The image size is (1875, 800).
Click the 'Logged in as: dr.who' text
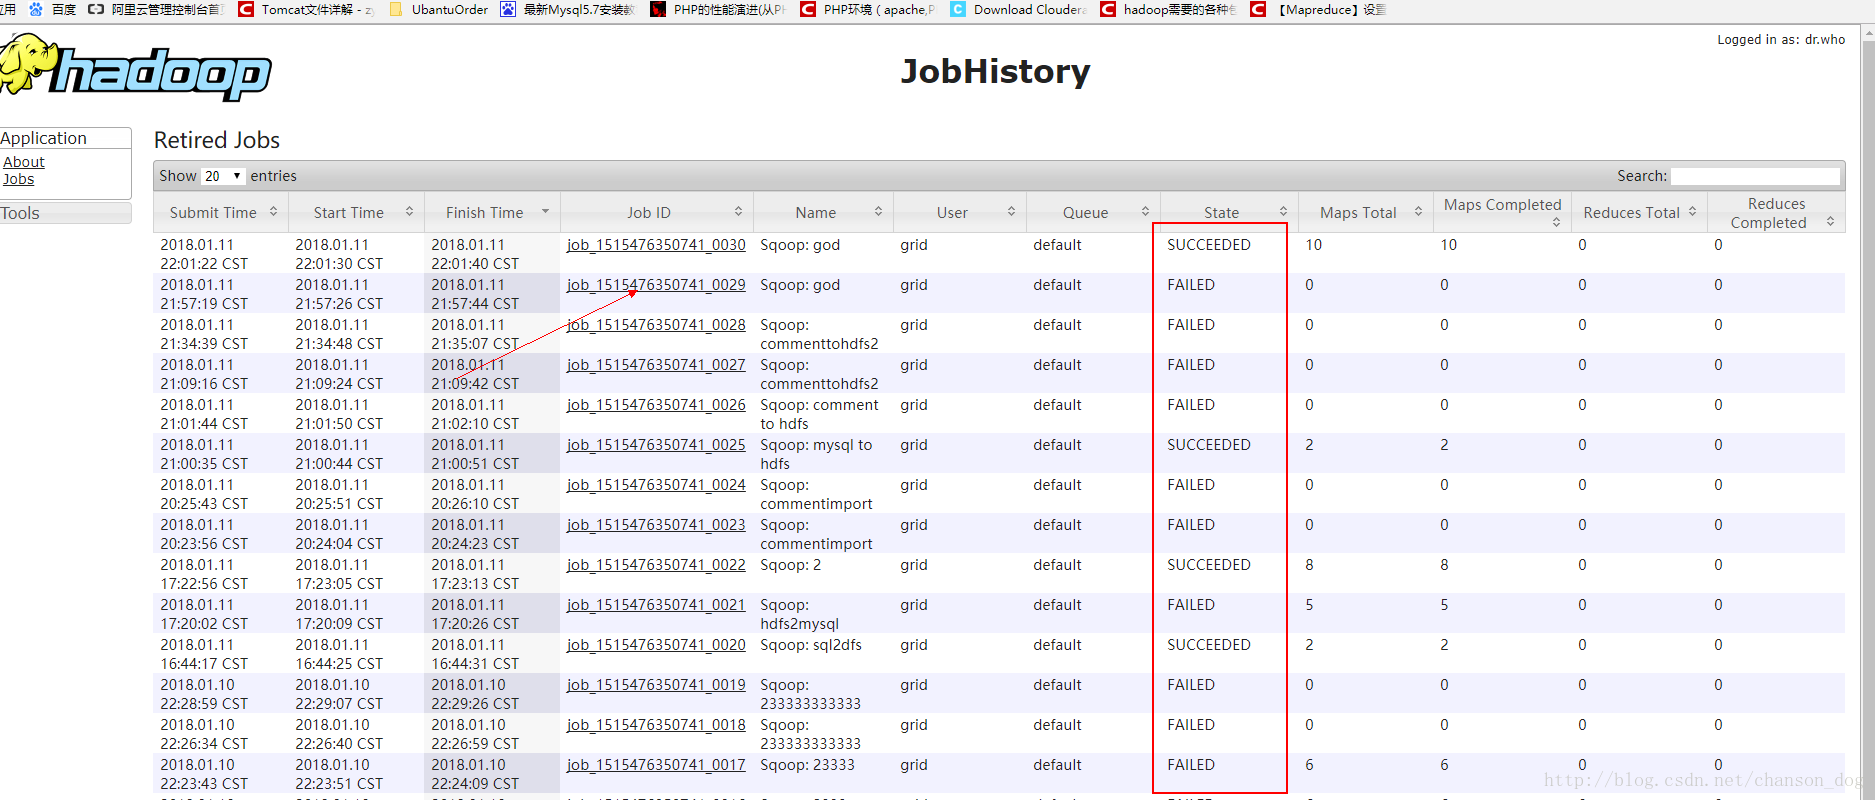[x=1781, y=40]
